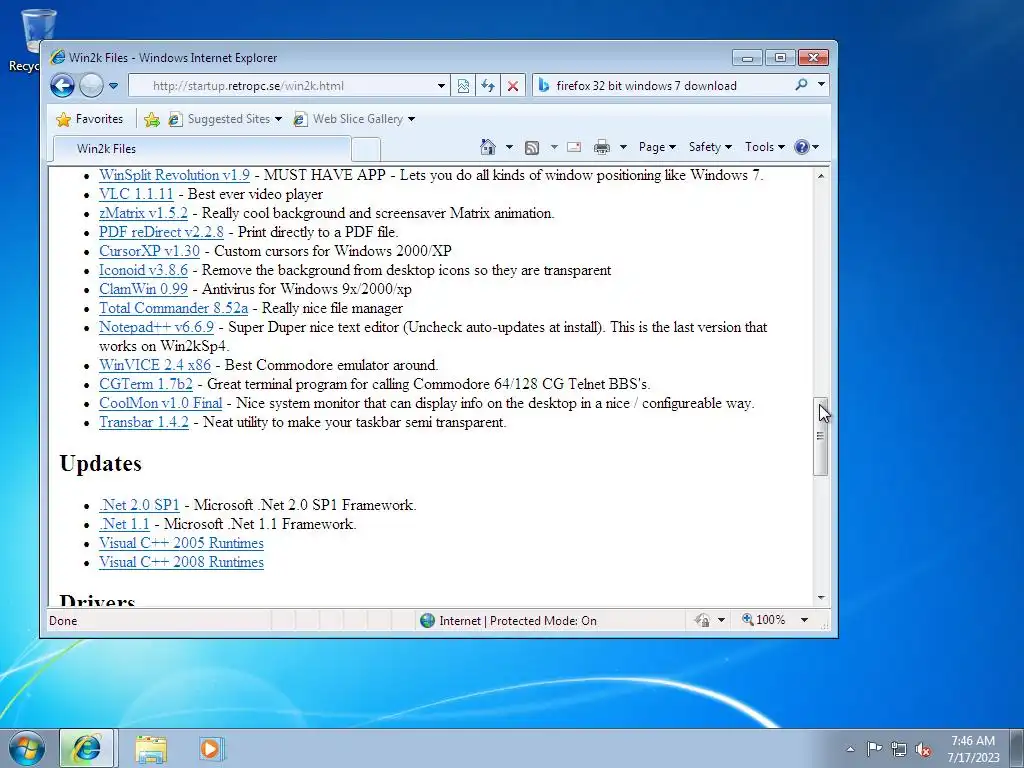Refresh the page with the Refresh icon
This screenshot has height=768, width=1024.
coord(488,86)
